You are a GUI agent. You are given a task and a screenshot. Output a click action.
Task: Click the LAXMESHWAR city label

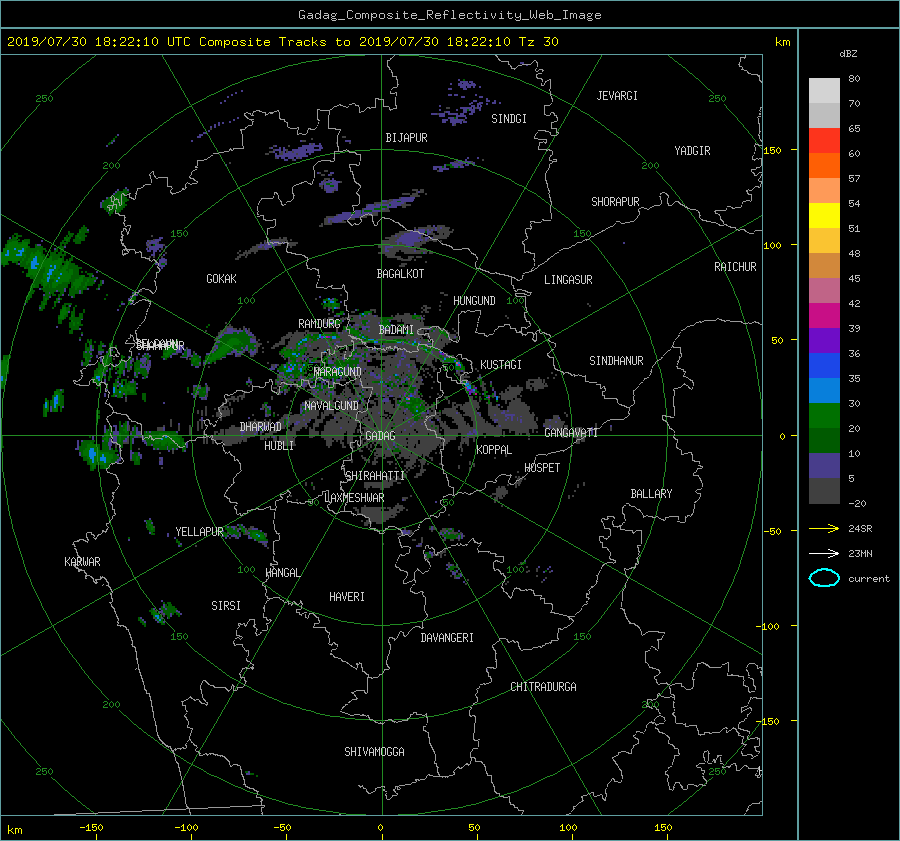tap(354, 498)
